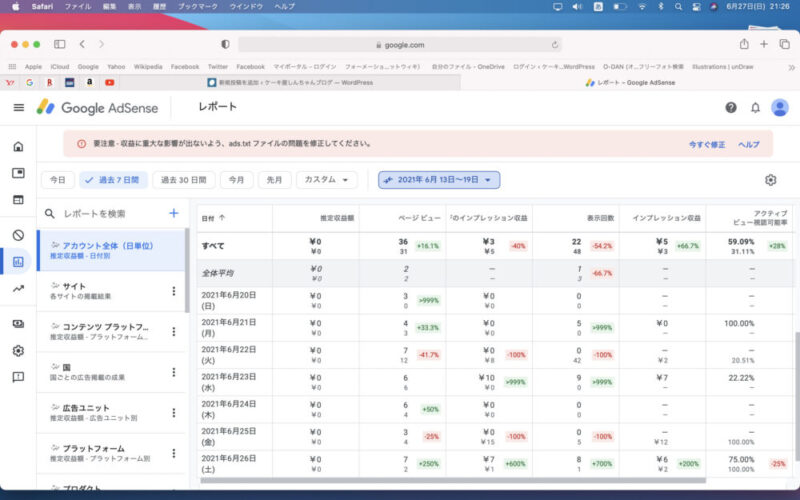
Task: Reload page in Safari address bar
Action: pyautogui.click(x=555, y=45)
